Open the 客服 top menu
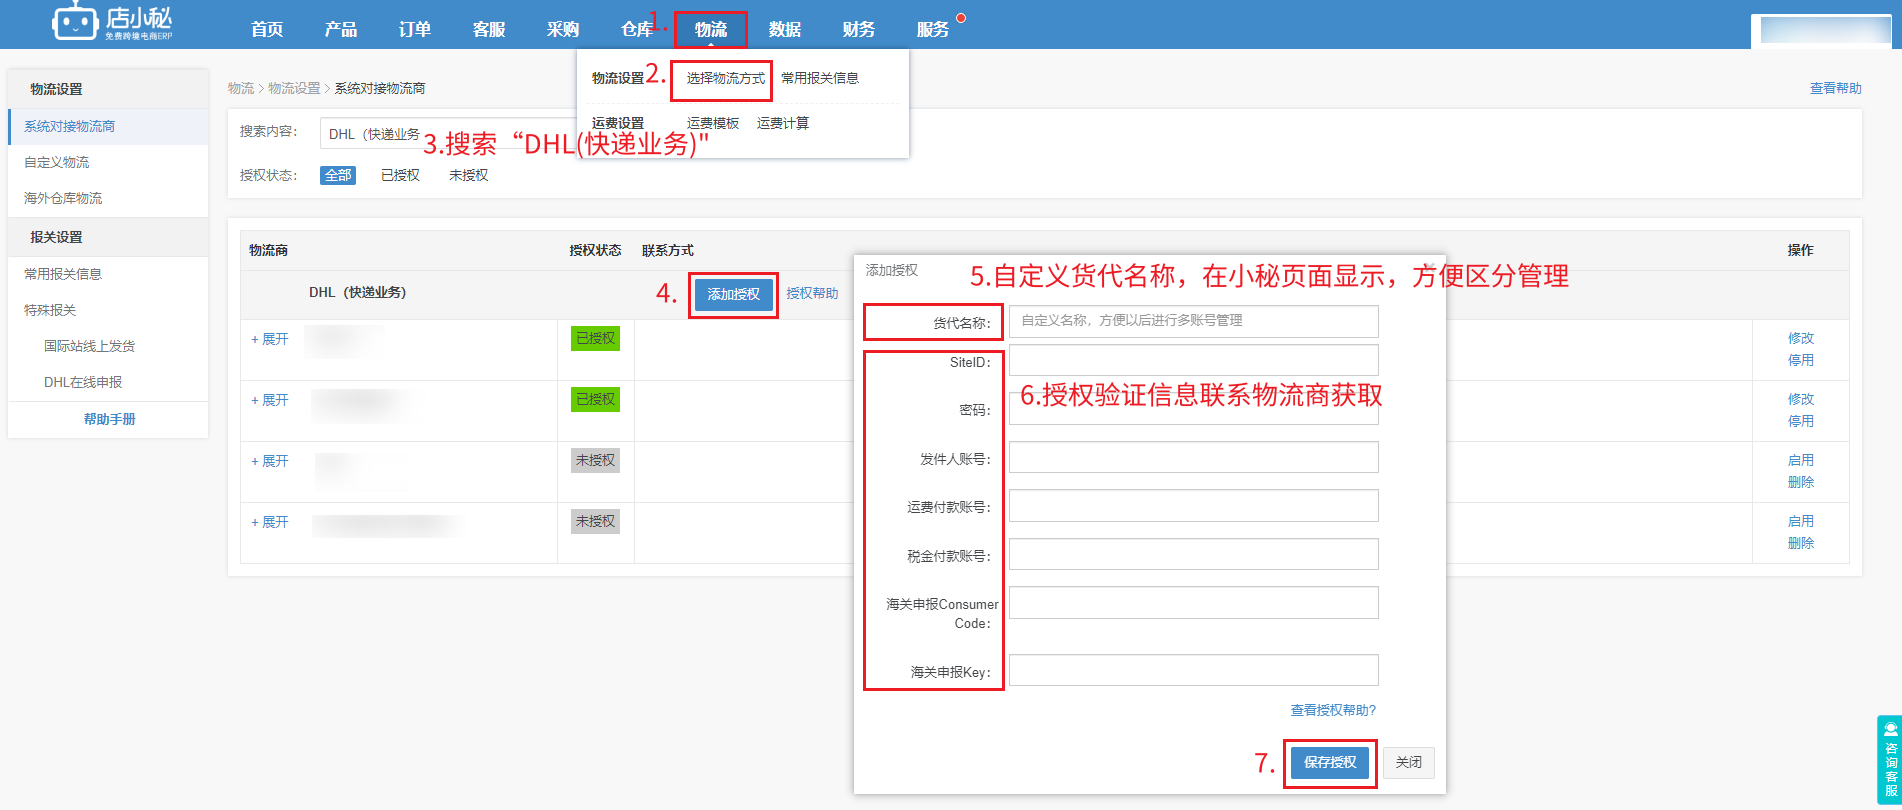This screenshot has height=810, width=1902. (489, 29)
